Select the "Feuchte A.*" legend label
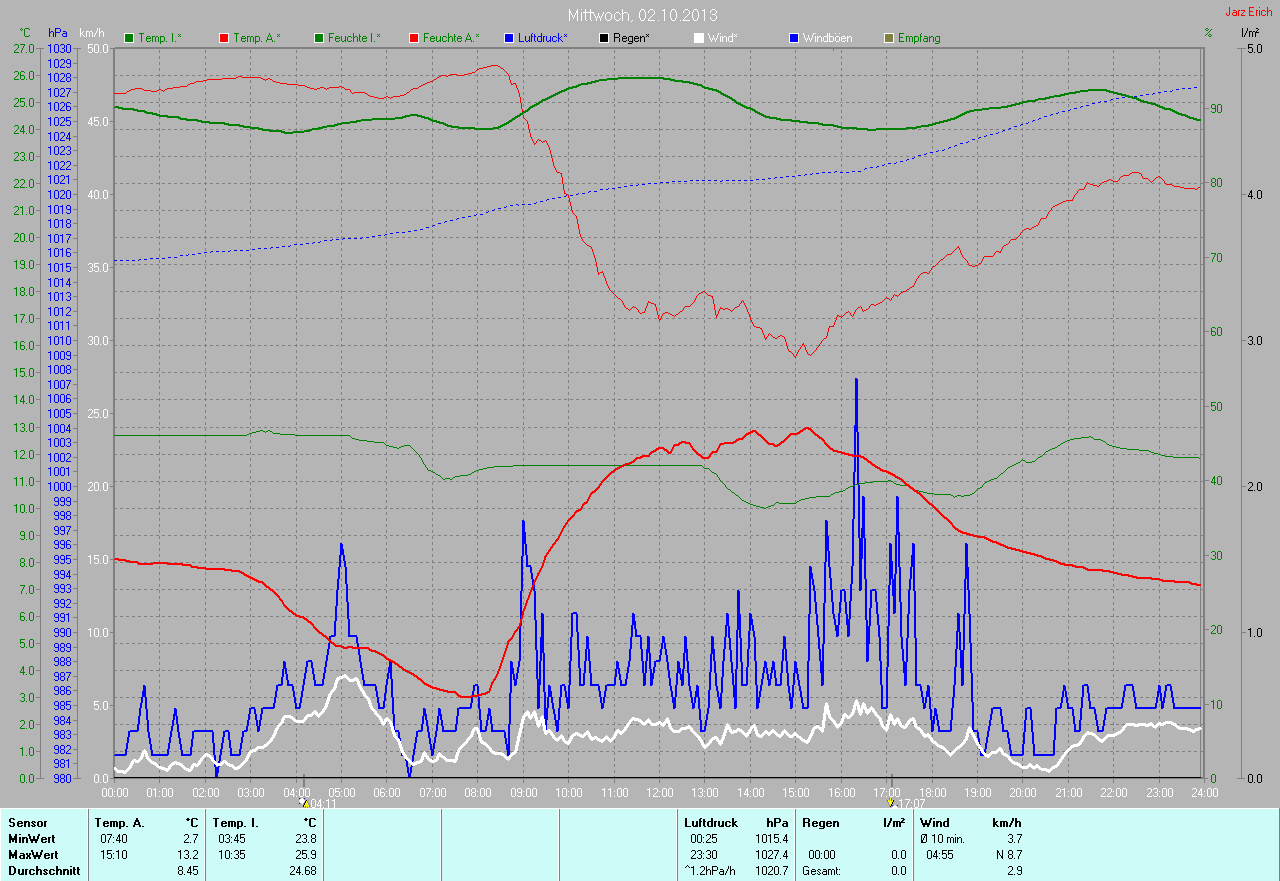This screenshot has width=1280, height=881. coord(451,38)
